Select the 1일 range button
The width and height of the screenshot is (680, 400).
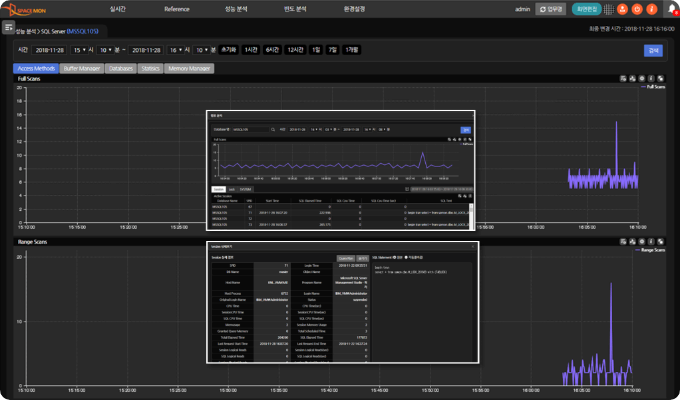point(316,50)
